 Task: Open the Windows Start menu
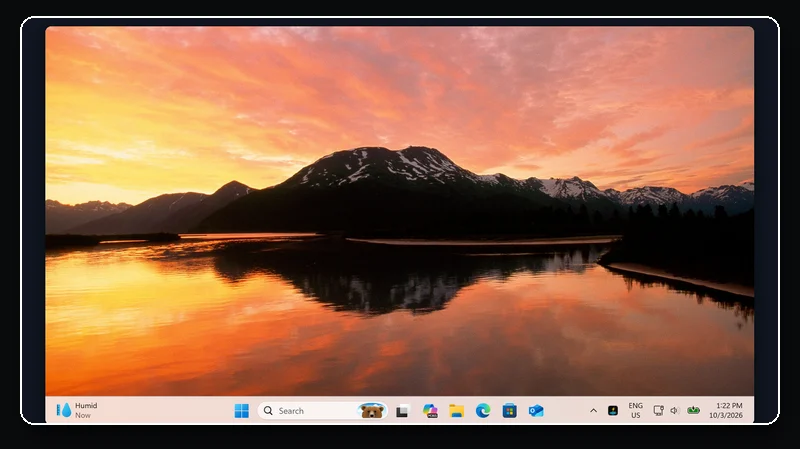241,411
